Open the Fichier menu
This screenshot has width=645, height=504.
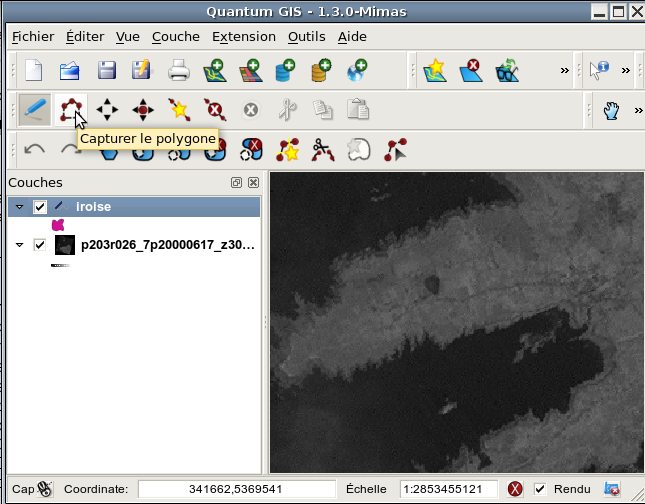point(33,37)
